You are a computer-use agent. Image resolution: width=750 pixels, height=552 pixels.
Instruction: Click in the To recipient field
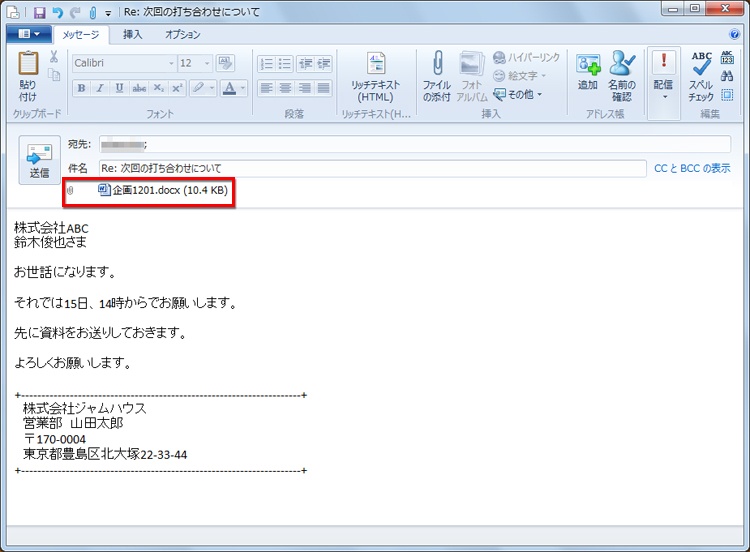415,144
